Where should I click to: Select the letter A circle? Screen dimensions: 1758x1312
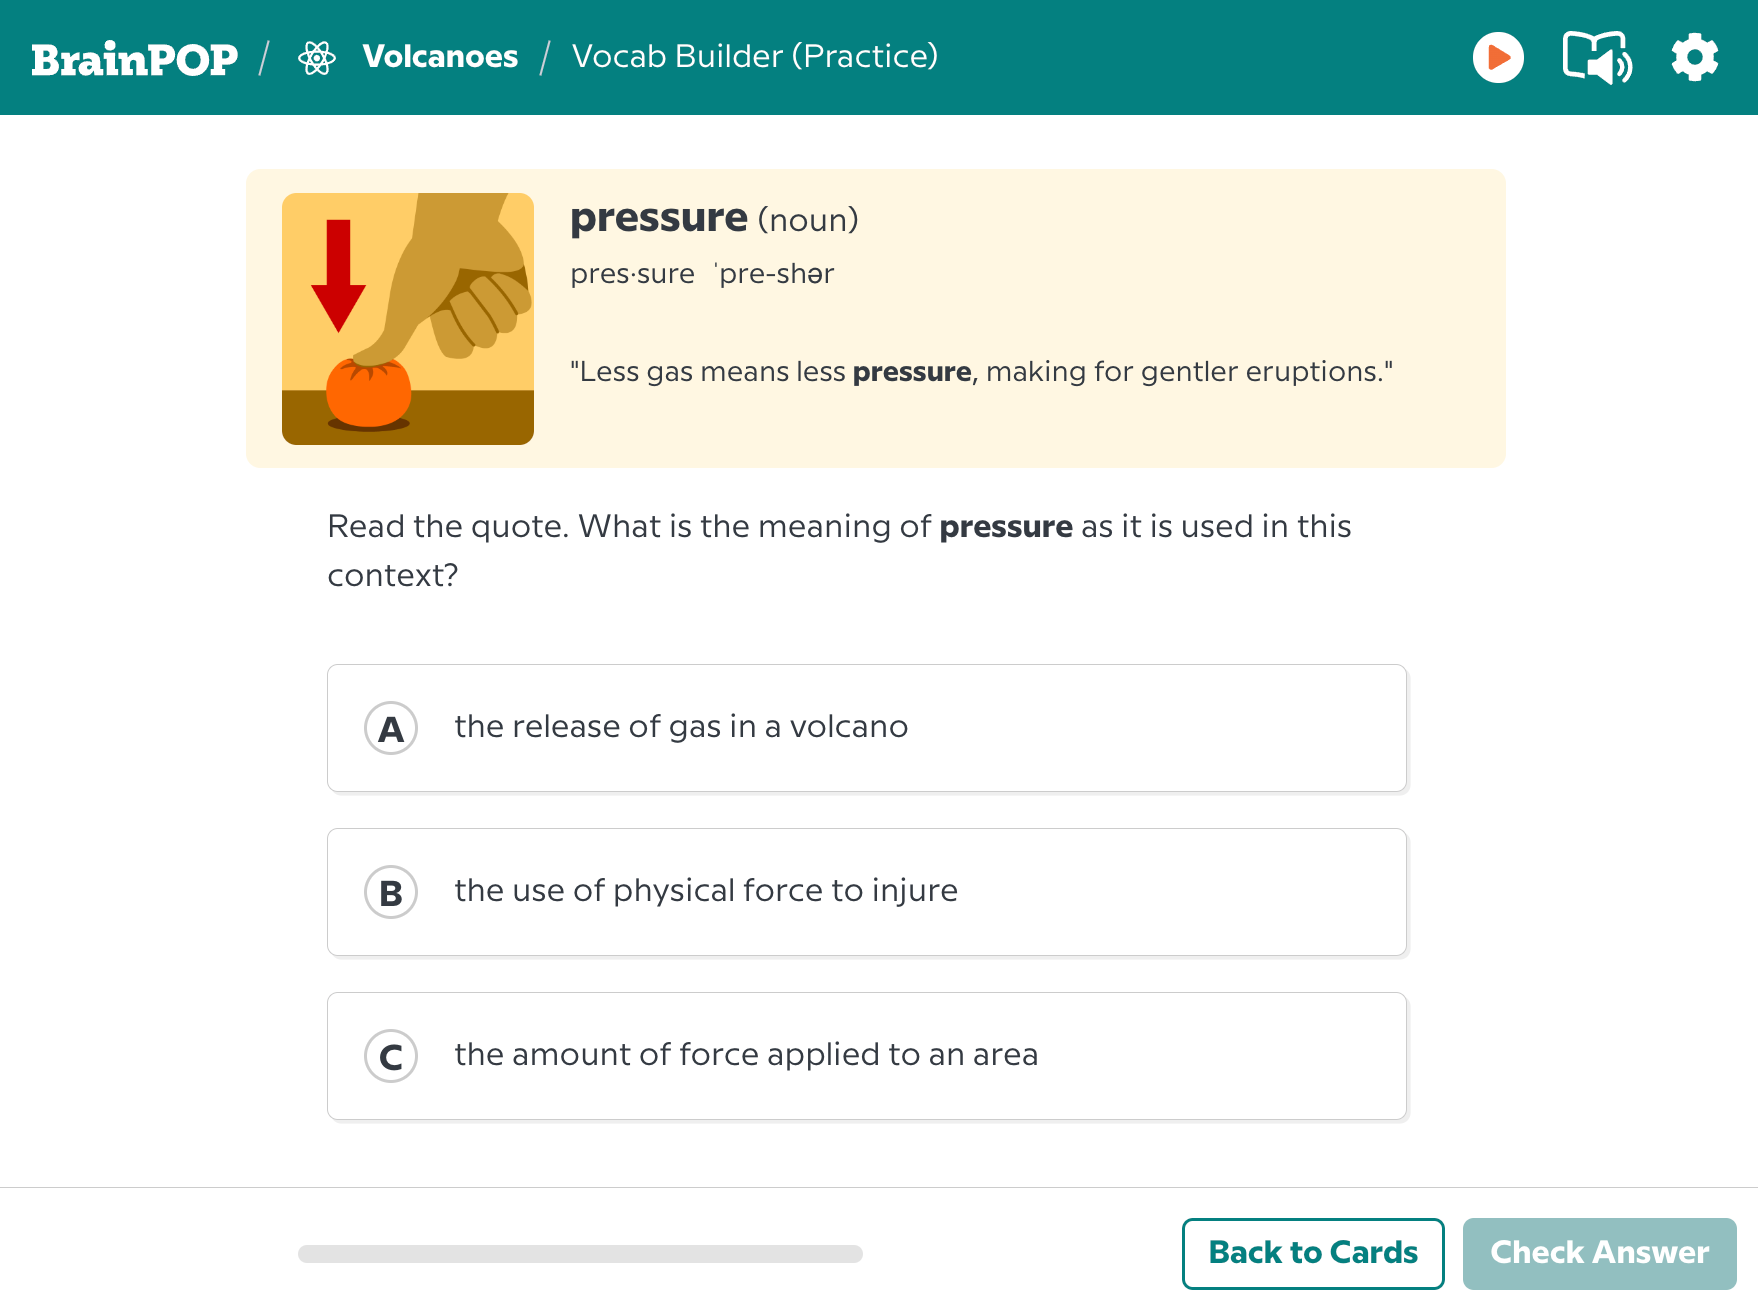391,728
